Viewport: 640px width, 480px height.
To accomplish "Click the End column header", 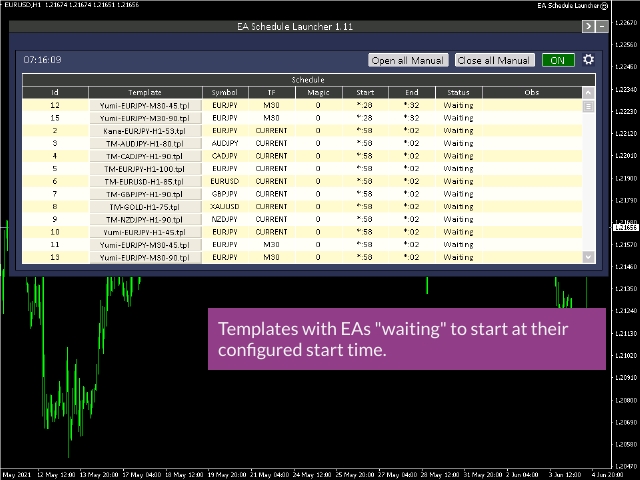I will tap(411, 93).
